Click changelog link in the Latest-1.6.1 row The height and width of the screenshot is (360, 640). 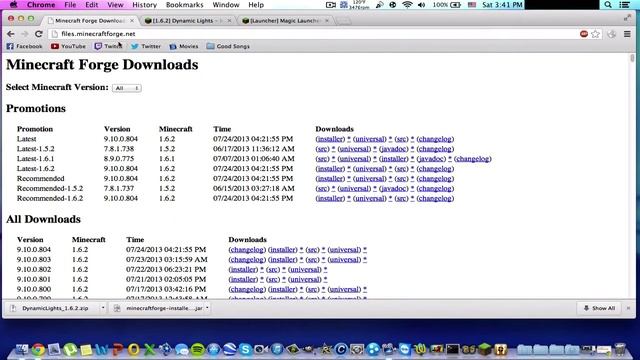point(473,159)
